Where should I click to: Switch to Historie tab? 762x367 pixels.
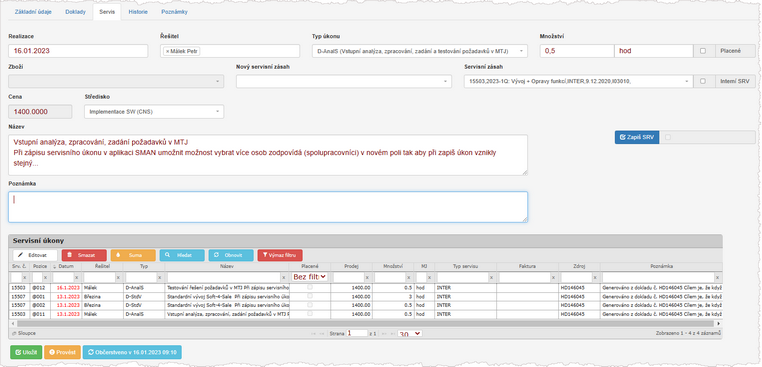(x=138, y=12)
